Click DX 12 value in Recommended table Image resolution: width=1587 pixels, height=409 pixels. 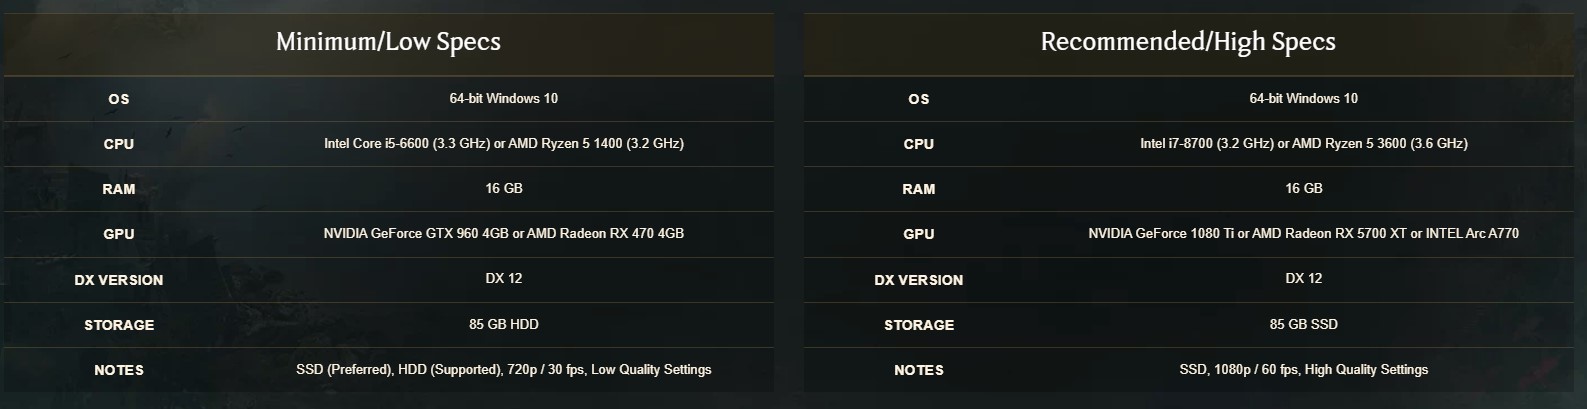[1304, 278]
